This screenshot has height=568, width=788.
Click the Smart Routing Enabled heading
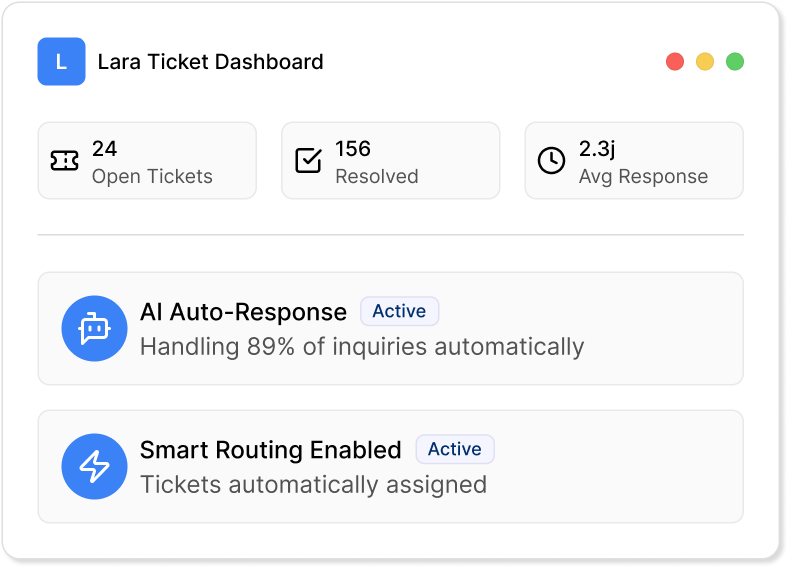(270, 450)
